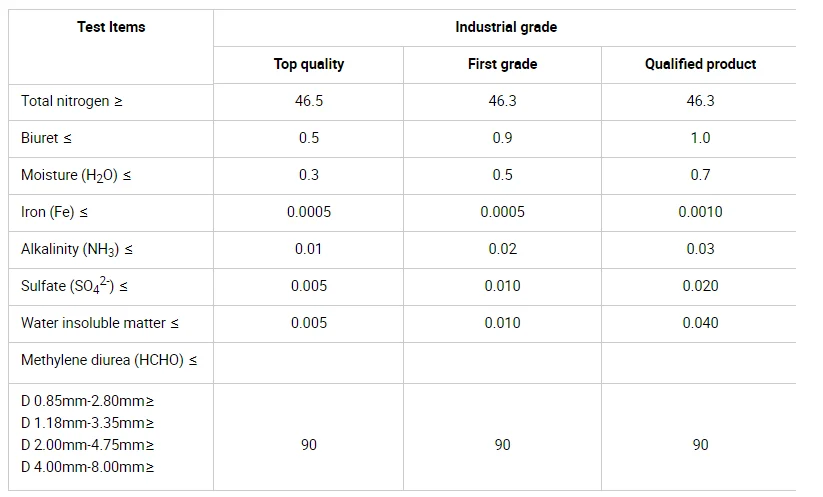Select the Top quality alkalinity value 0.01
823x497 pixels.
click(x=309, y=249)
